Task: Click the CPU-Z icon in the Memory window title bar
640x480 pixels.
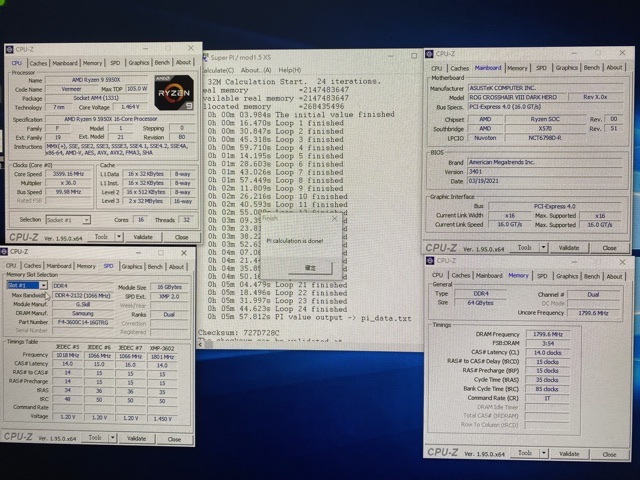Action: (x=430, y=260)
